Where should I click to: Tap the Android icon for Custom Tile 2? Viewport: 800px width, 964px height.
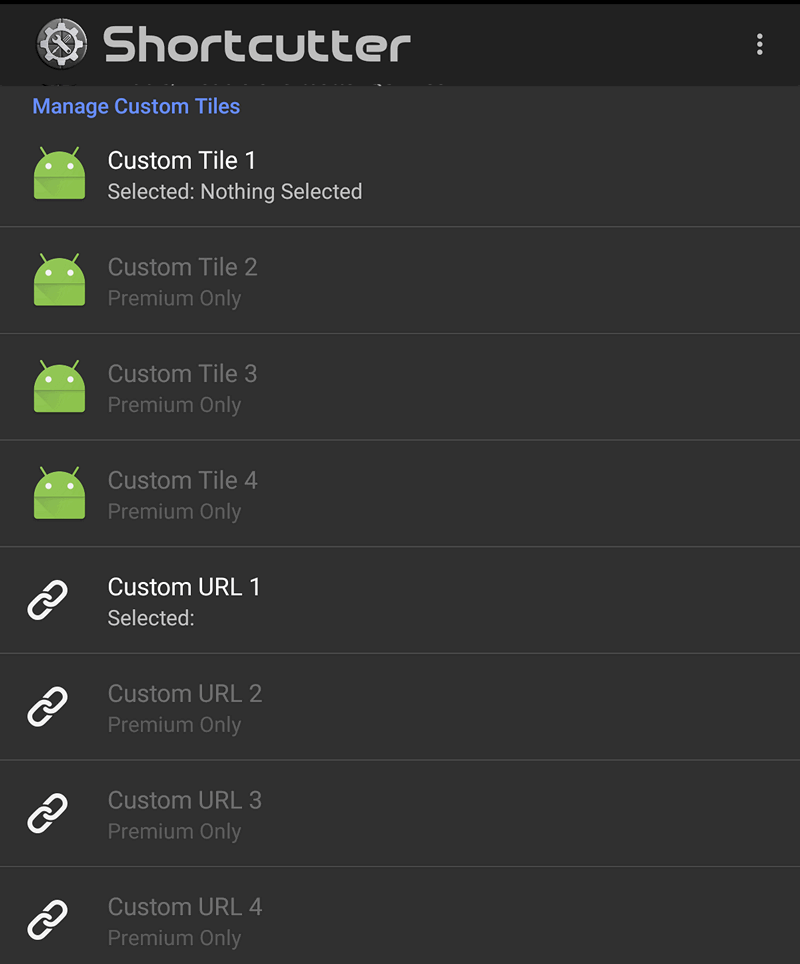point(59,279)
